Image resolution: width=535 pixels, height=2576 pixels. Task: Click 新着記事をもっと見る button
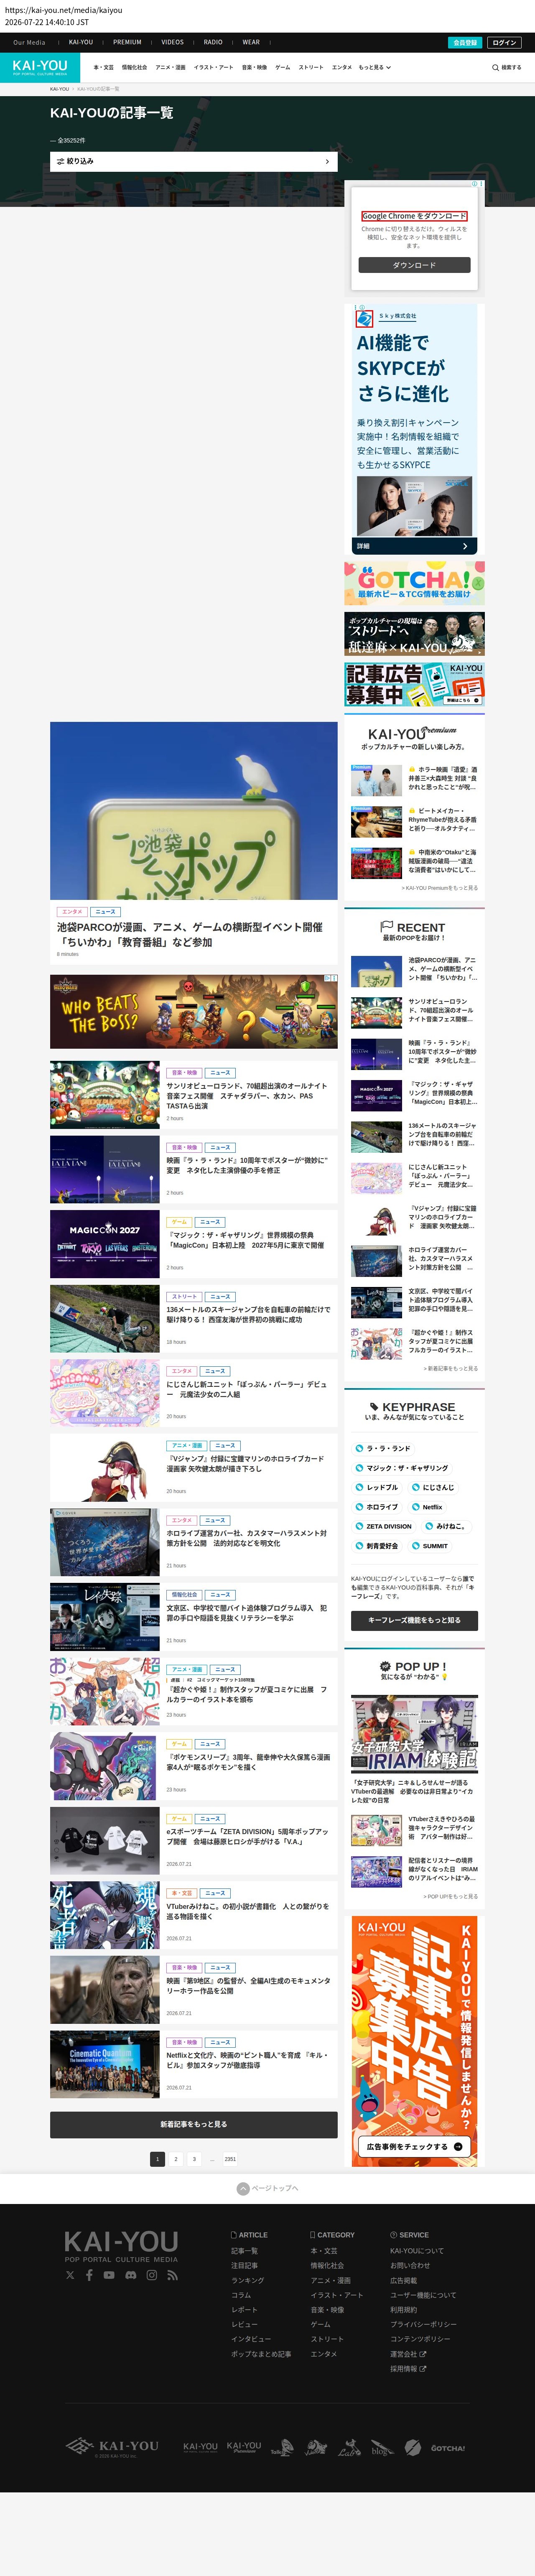pyautogui.click(x=194, y=2124)
